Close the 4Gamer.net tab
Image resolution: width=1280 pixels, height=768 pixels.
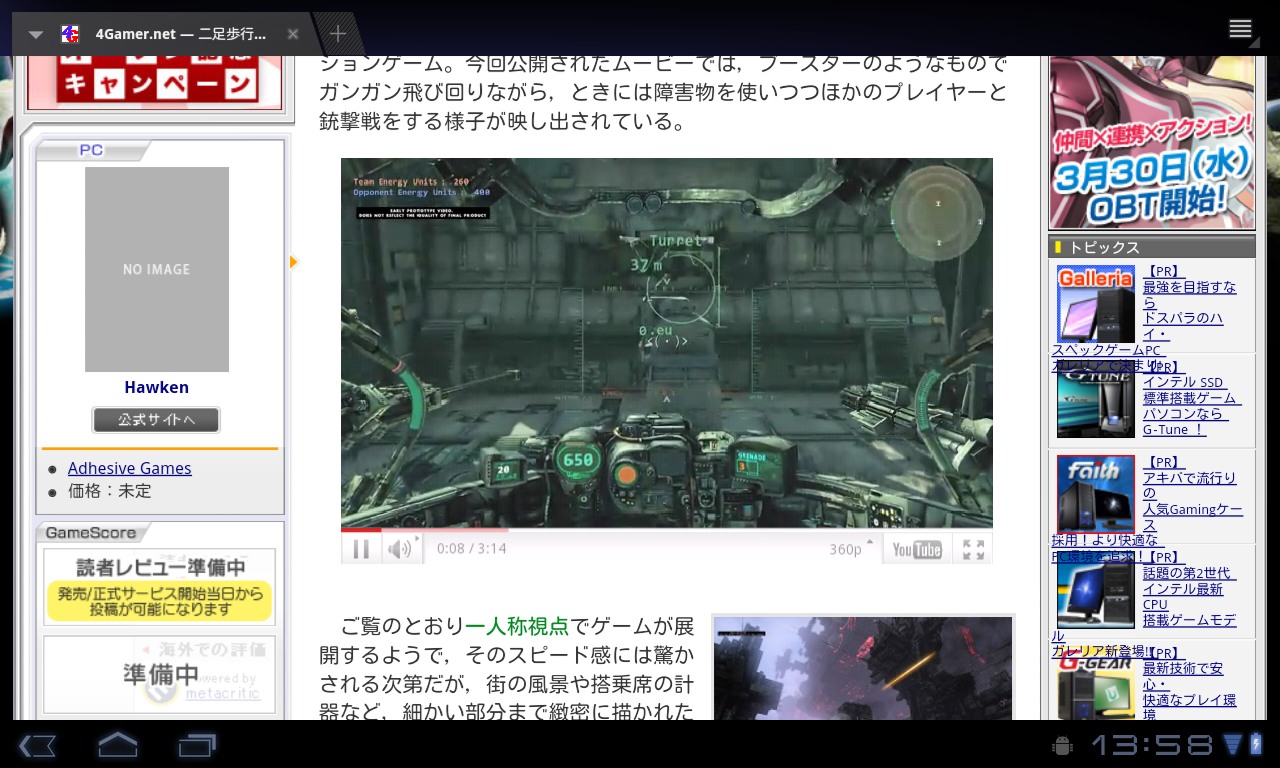pyautogui.click(x=293, y=34)
